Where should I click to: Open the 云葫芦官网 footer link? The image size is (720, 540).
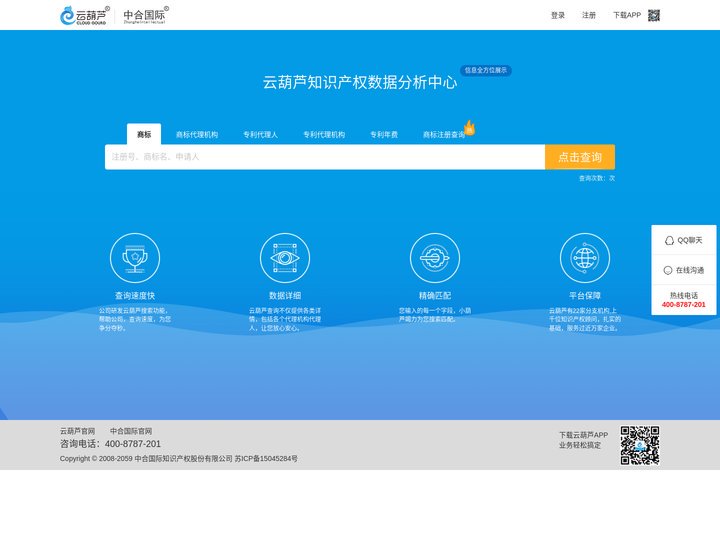pos(77,431)
